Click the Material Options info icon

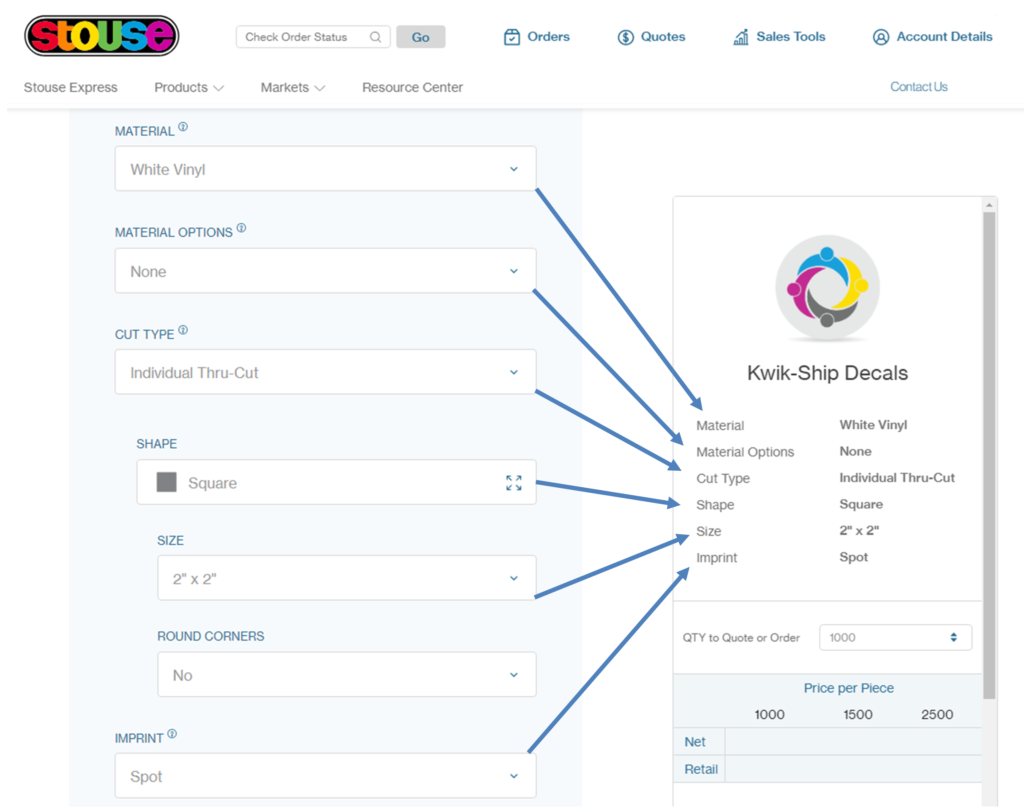click(241, 229)
